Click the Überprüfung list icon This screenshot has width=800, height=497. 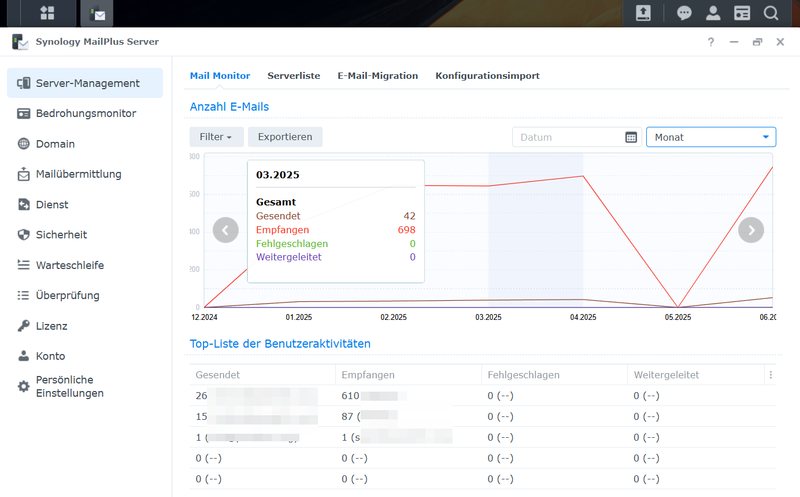click(23, 295)
